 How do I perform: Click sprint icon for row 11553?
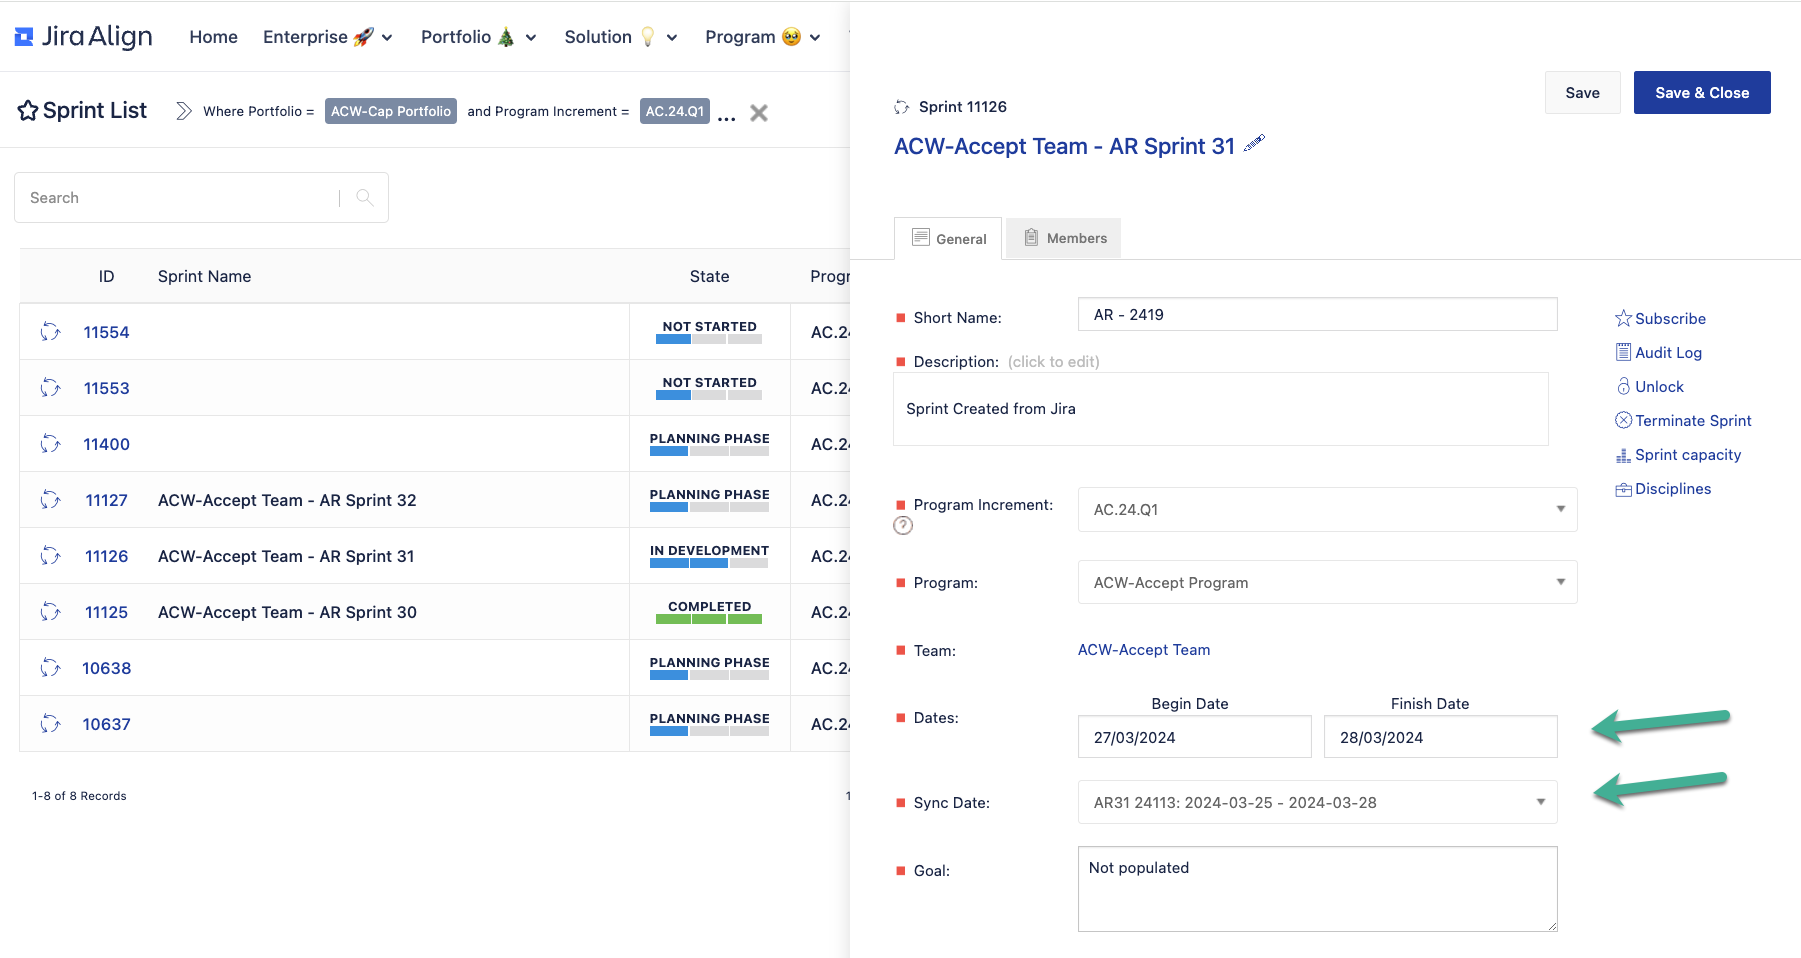pyautogui.click(x=50, y=388)
